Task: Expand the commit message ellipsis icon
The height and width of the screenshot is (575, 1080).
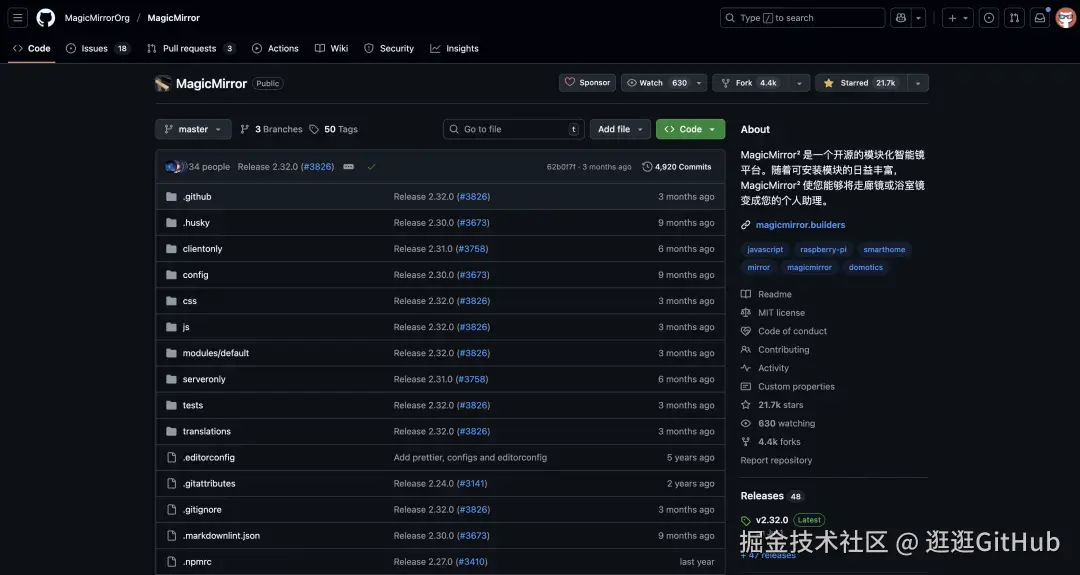Action: [x=349, y=167]
